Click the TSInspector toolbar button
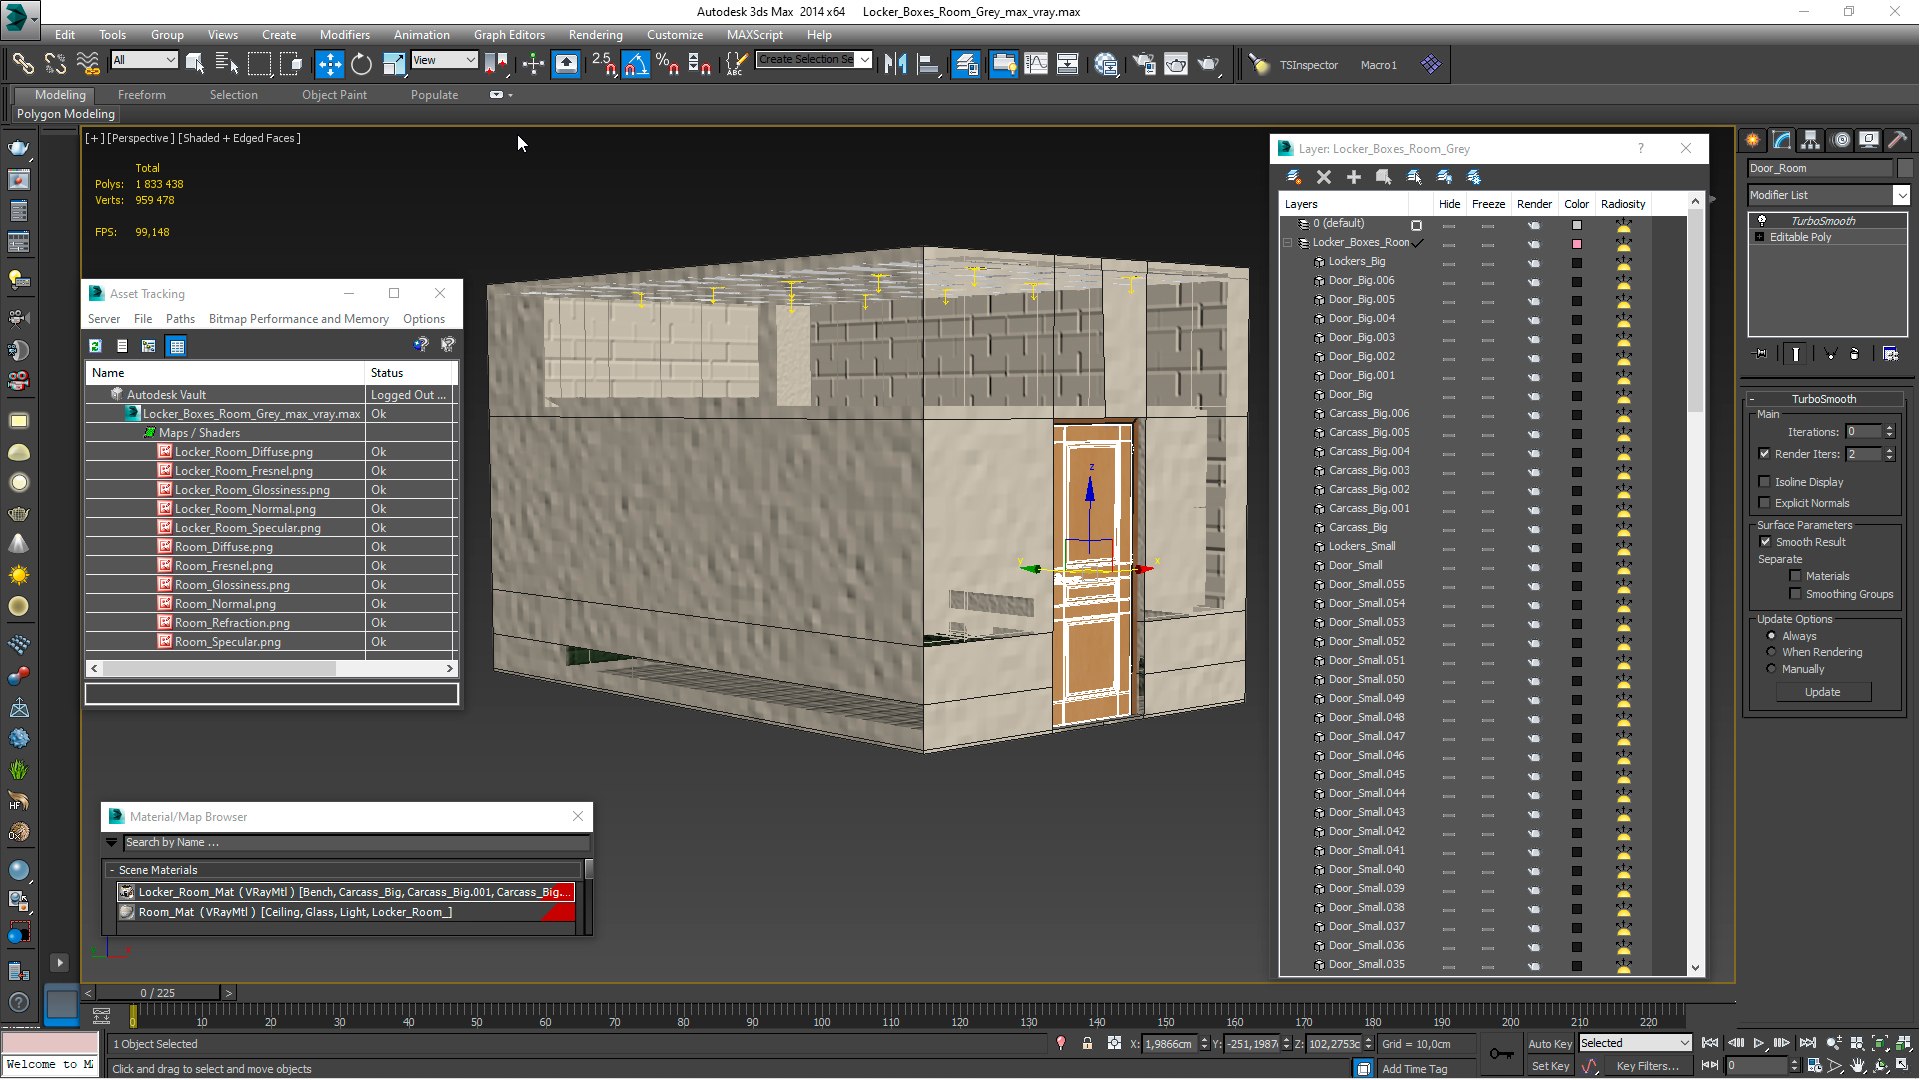 point(1308,65)
